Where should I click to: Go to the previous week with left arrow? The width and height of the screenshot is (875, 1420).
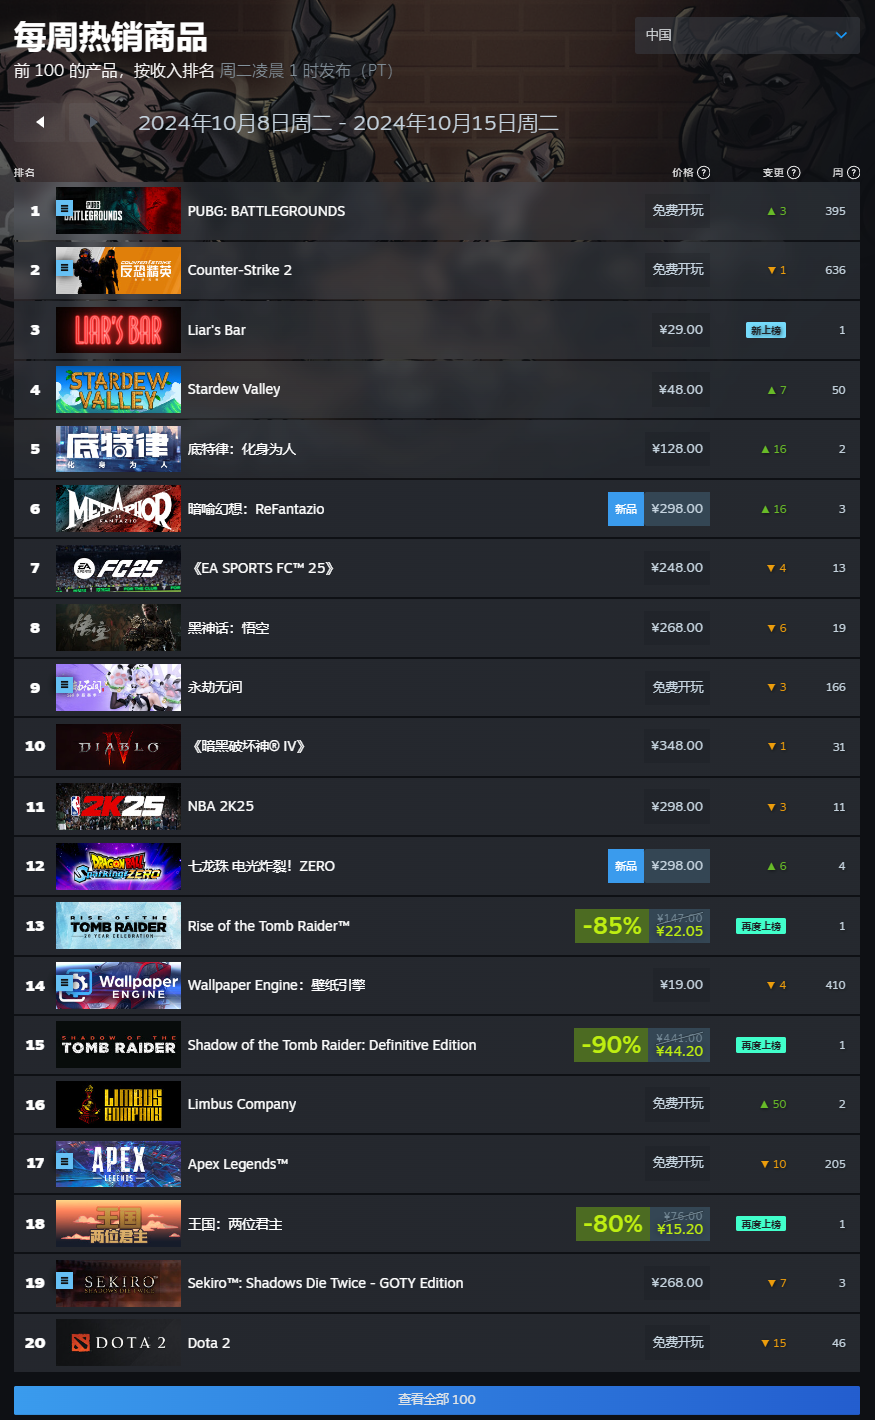(x=40, y=122)
